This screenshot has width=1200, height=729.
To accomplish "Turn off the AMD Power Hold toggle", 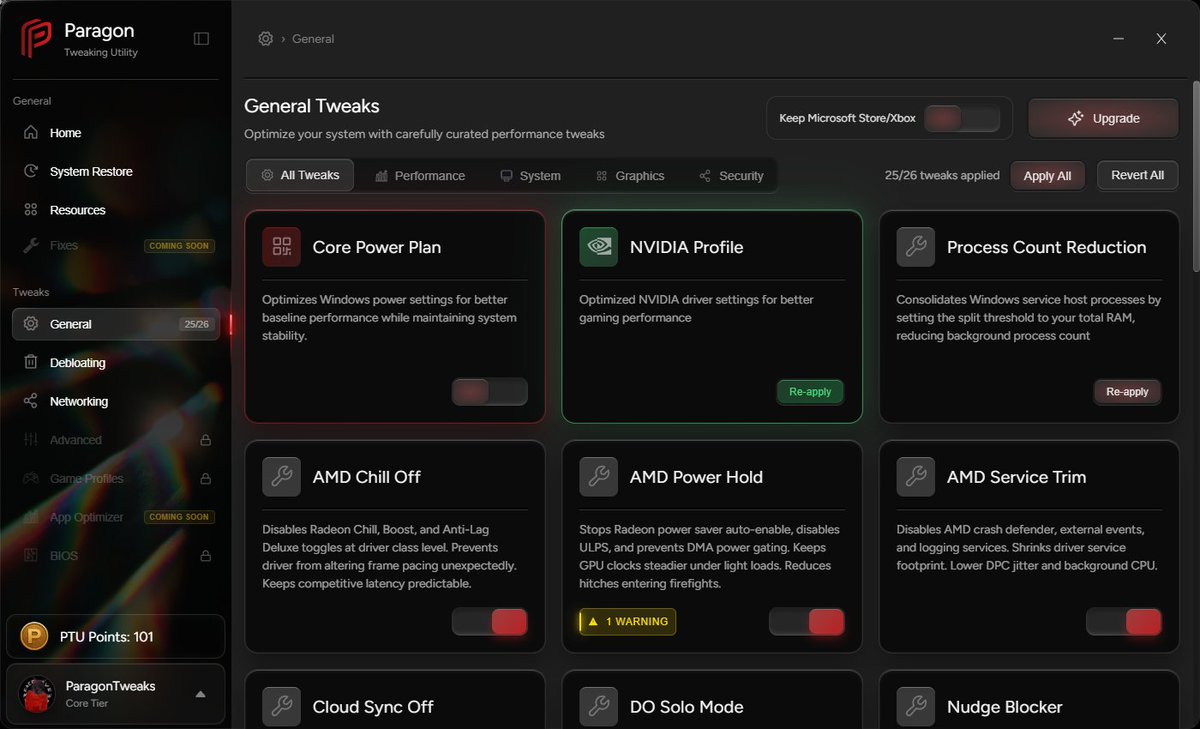I will pyautogui.click(x=806, y=622).
